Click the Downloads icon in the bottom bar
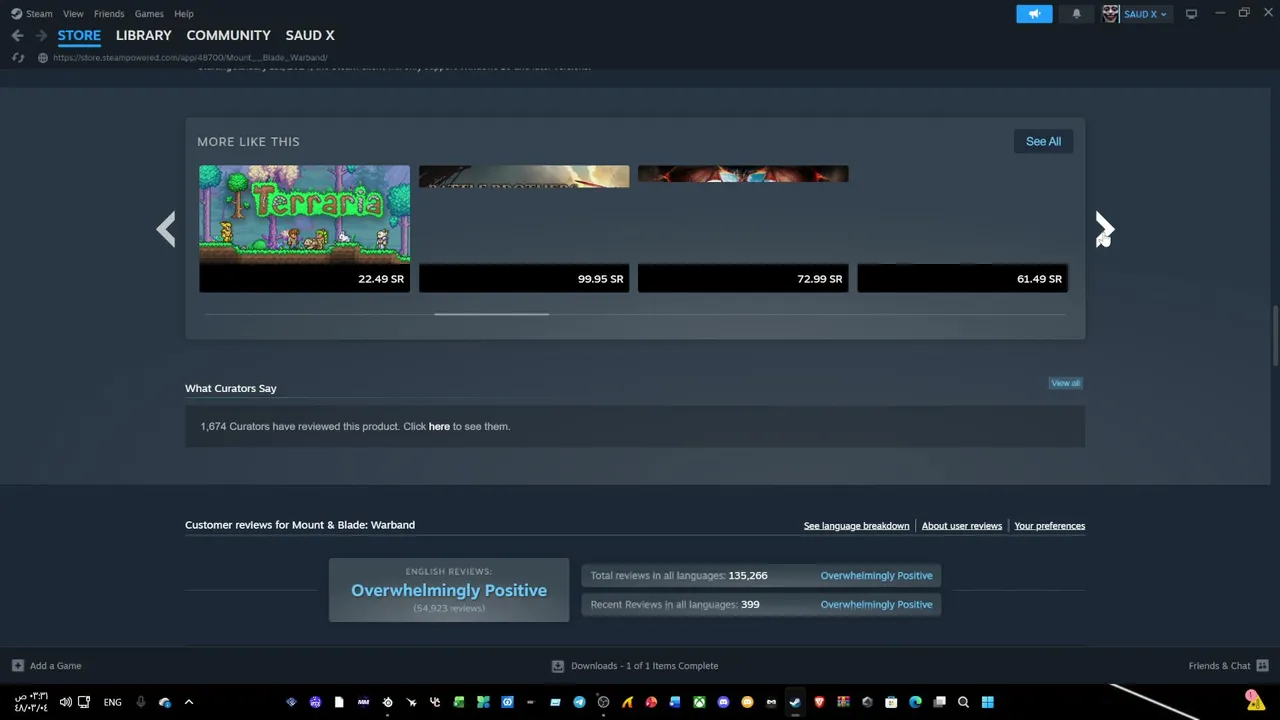This screenshot has width=1280, height=720. (558, 666)
